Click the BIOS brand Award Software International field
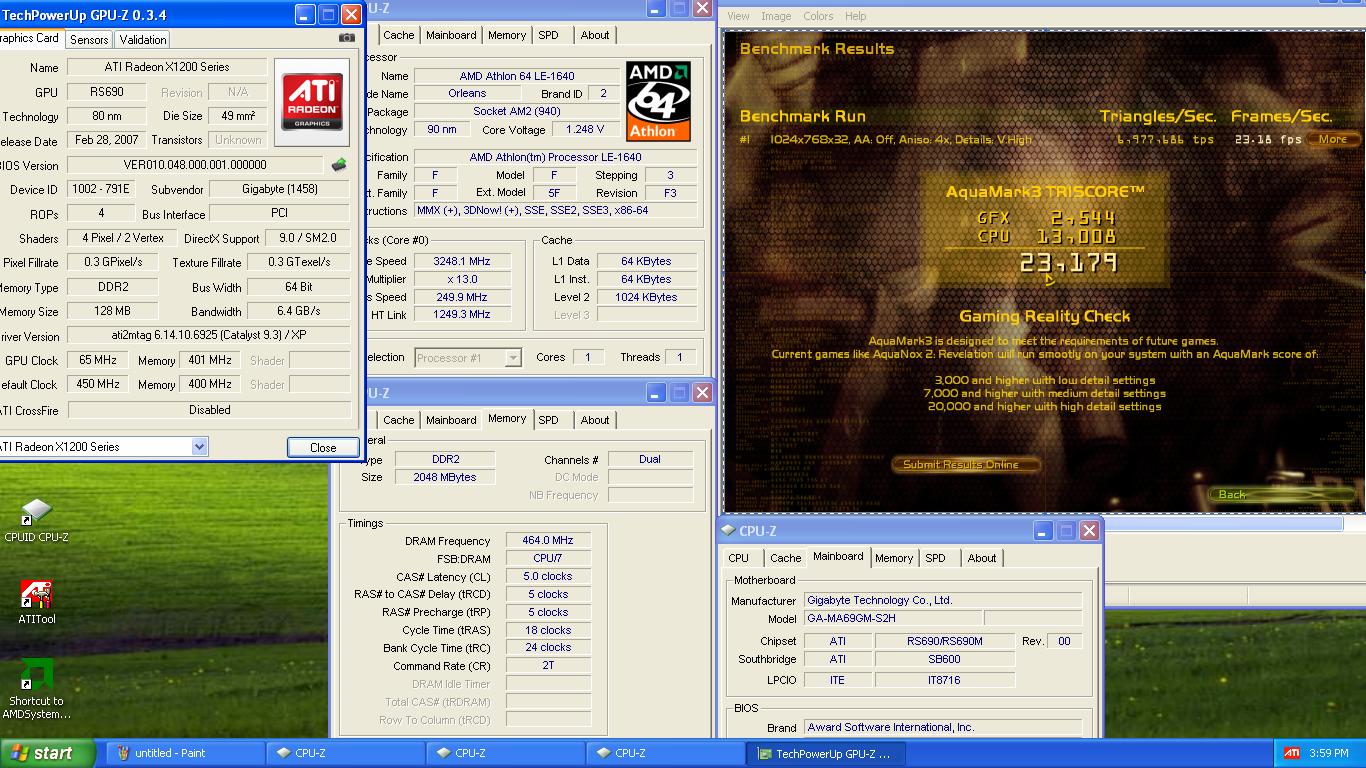 click(x=943, y=727)
